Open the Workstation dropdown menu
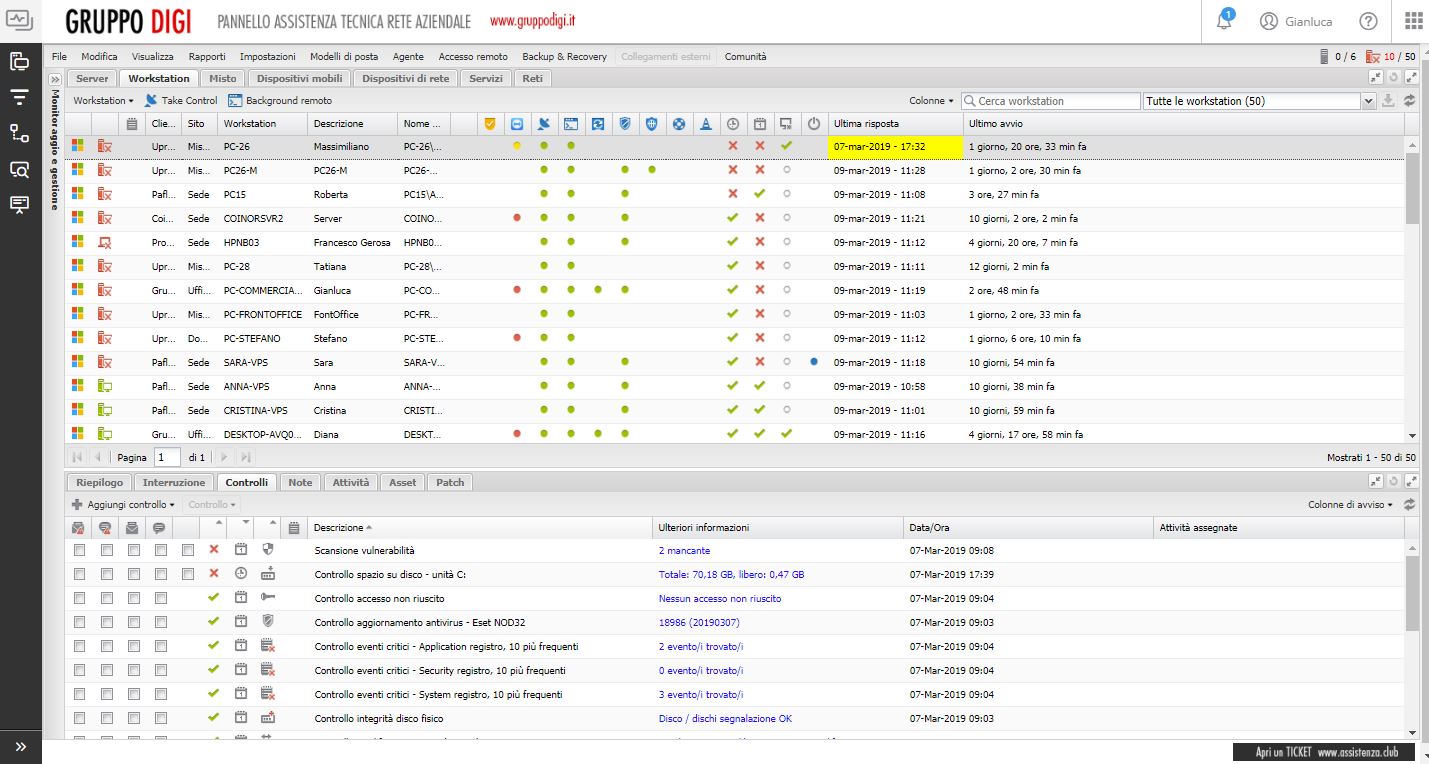The width and height of the screenshot is (1429, 764). [x=103, y=100]
